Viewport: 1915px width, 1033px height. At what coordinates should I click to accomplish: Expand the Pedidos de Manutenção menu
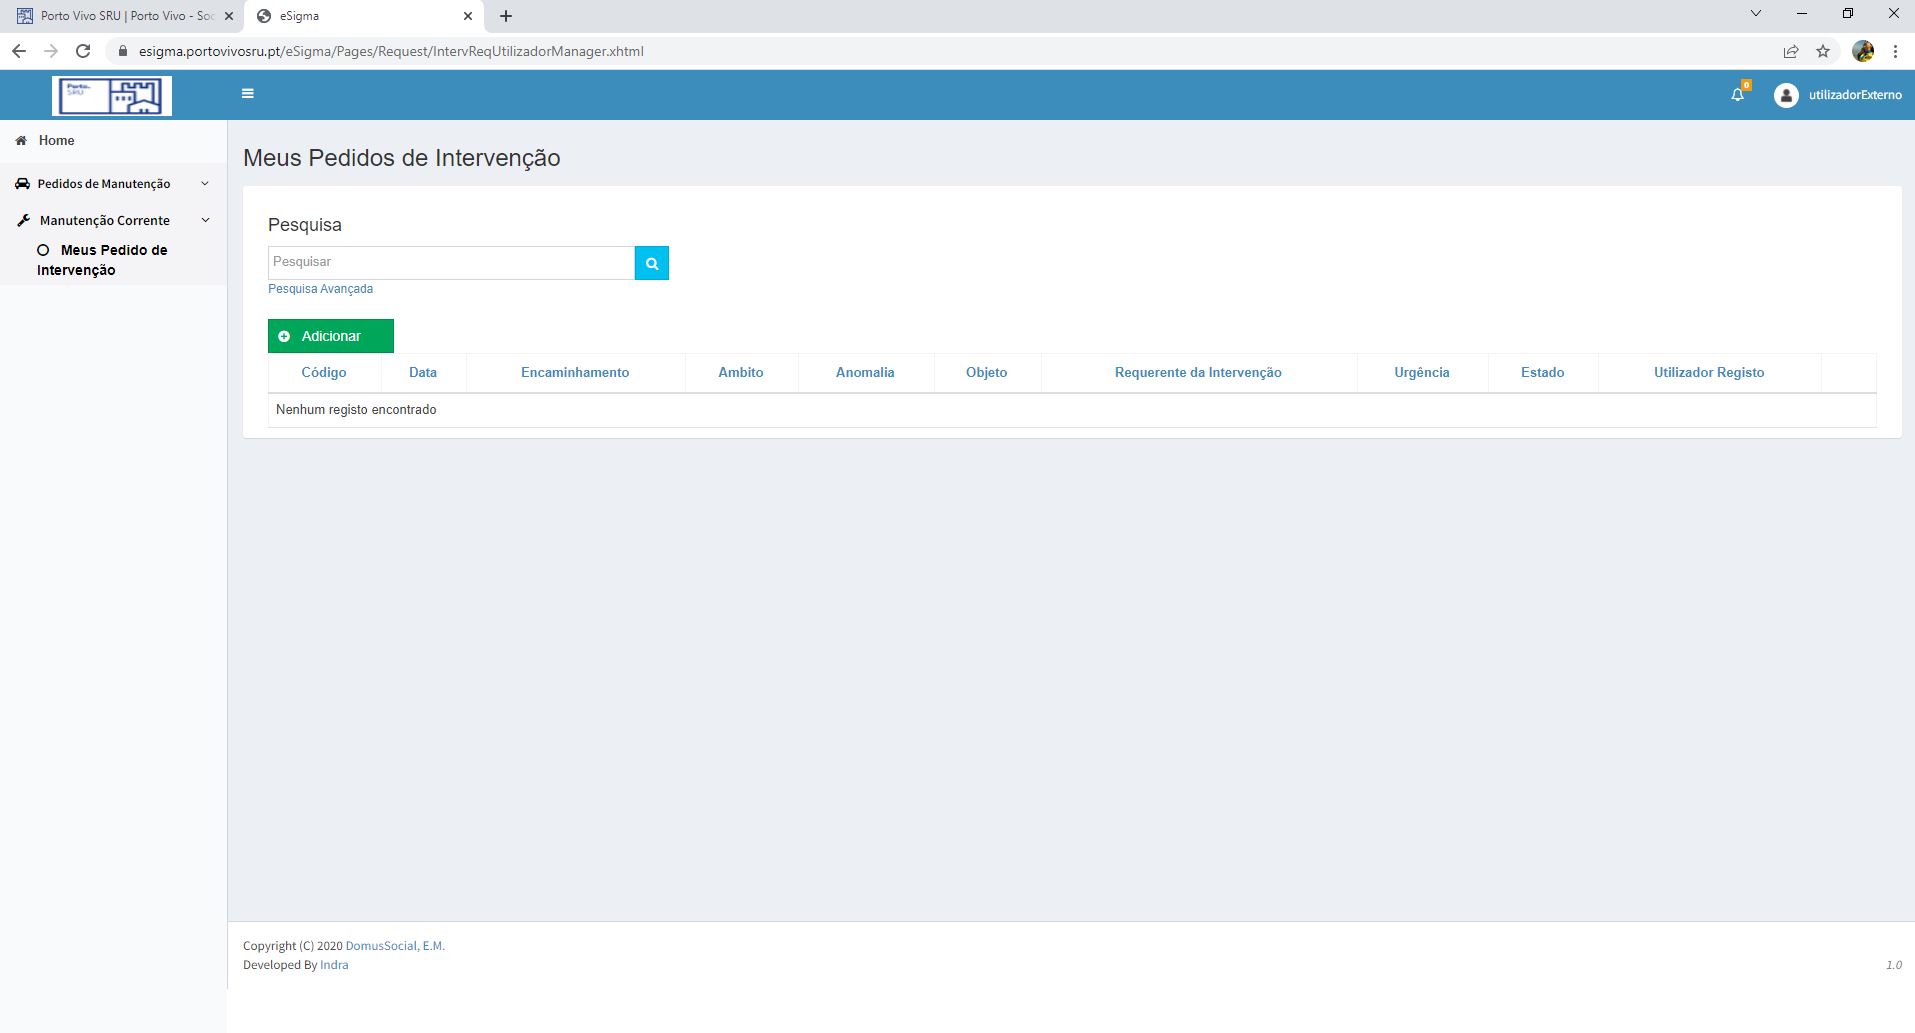click(104, 184)
